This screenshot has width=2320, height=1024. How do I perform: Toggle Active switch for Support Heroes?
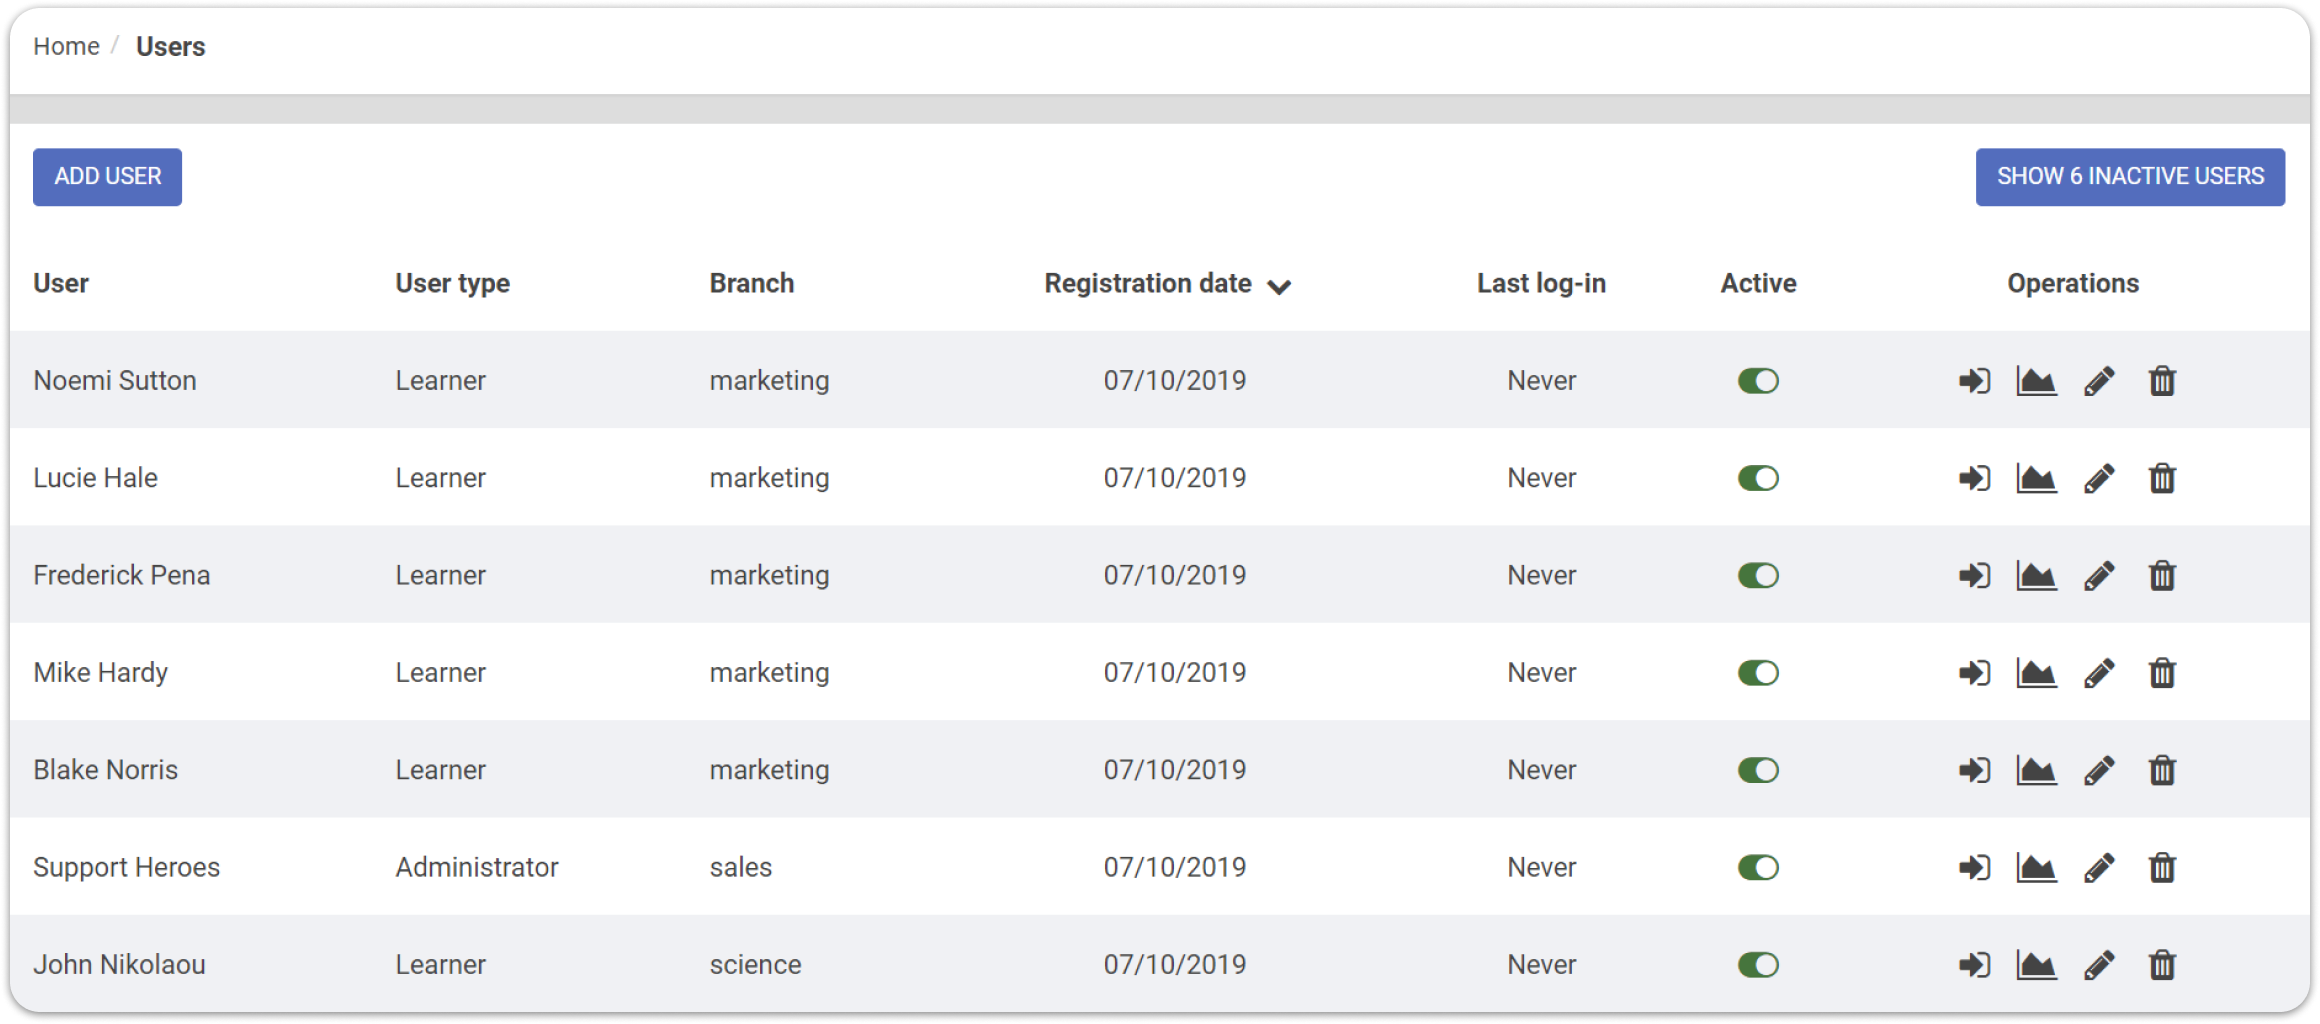click(x=1758, y=867)
